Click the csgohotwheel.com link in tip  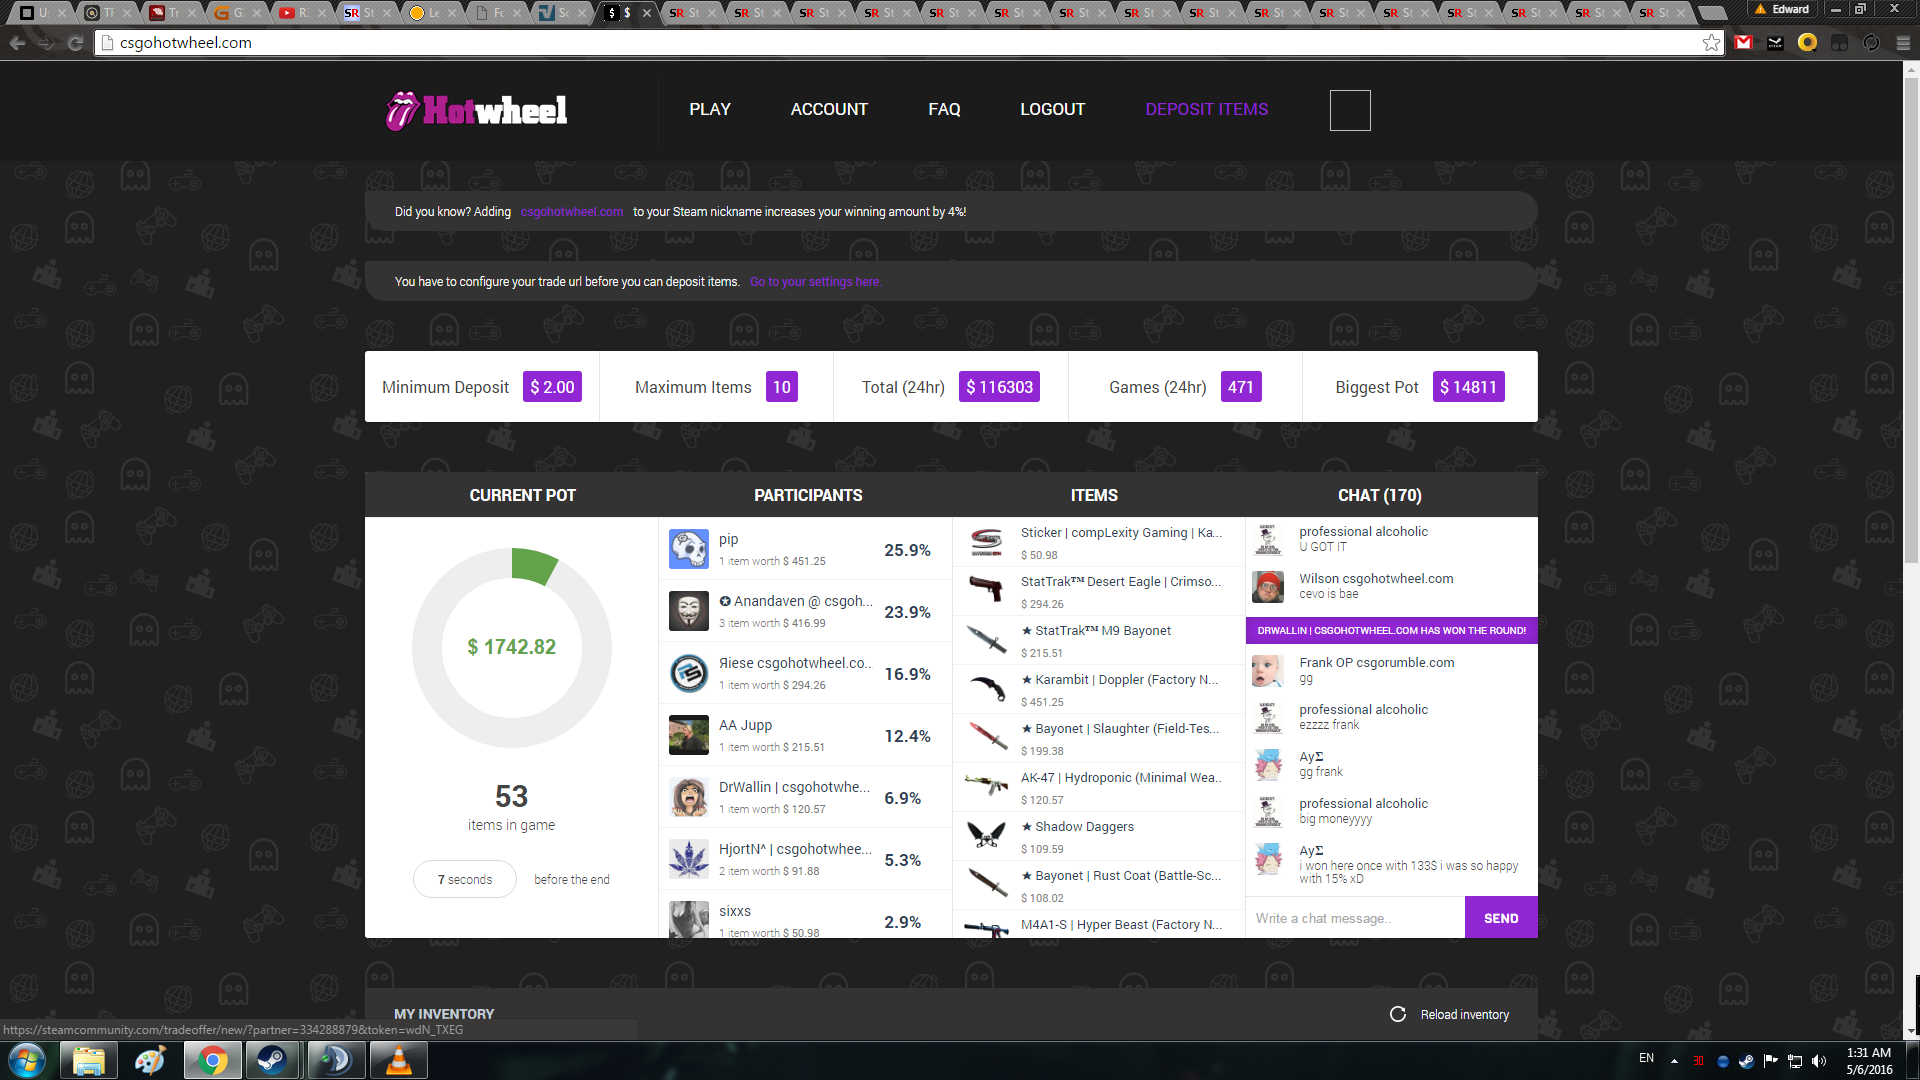point(571,212)
